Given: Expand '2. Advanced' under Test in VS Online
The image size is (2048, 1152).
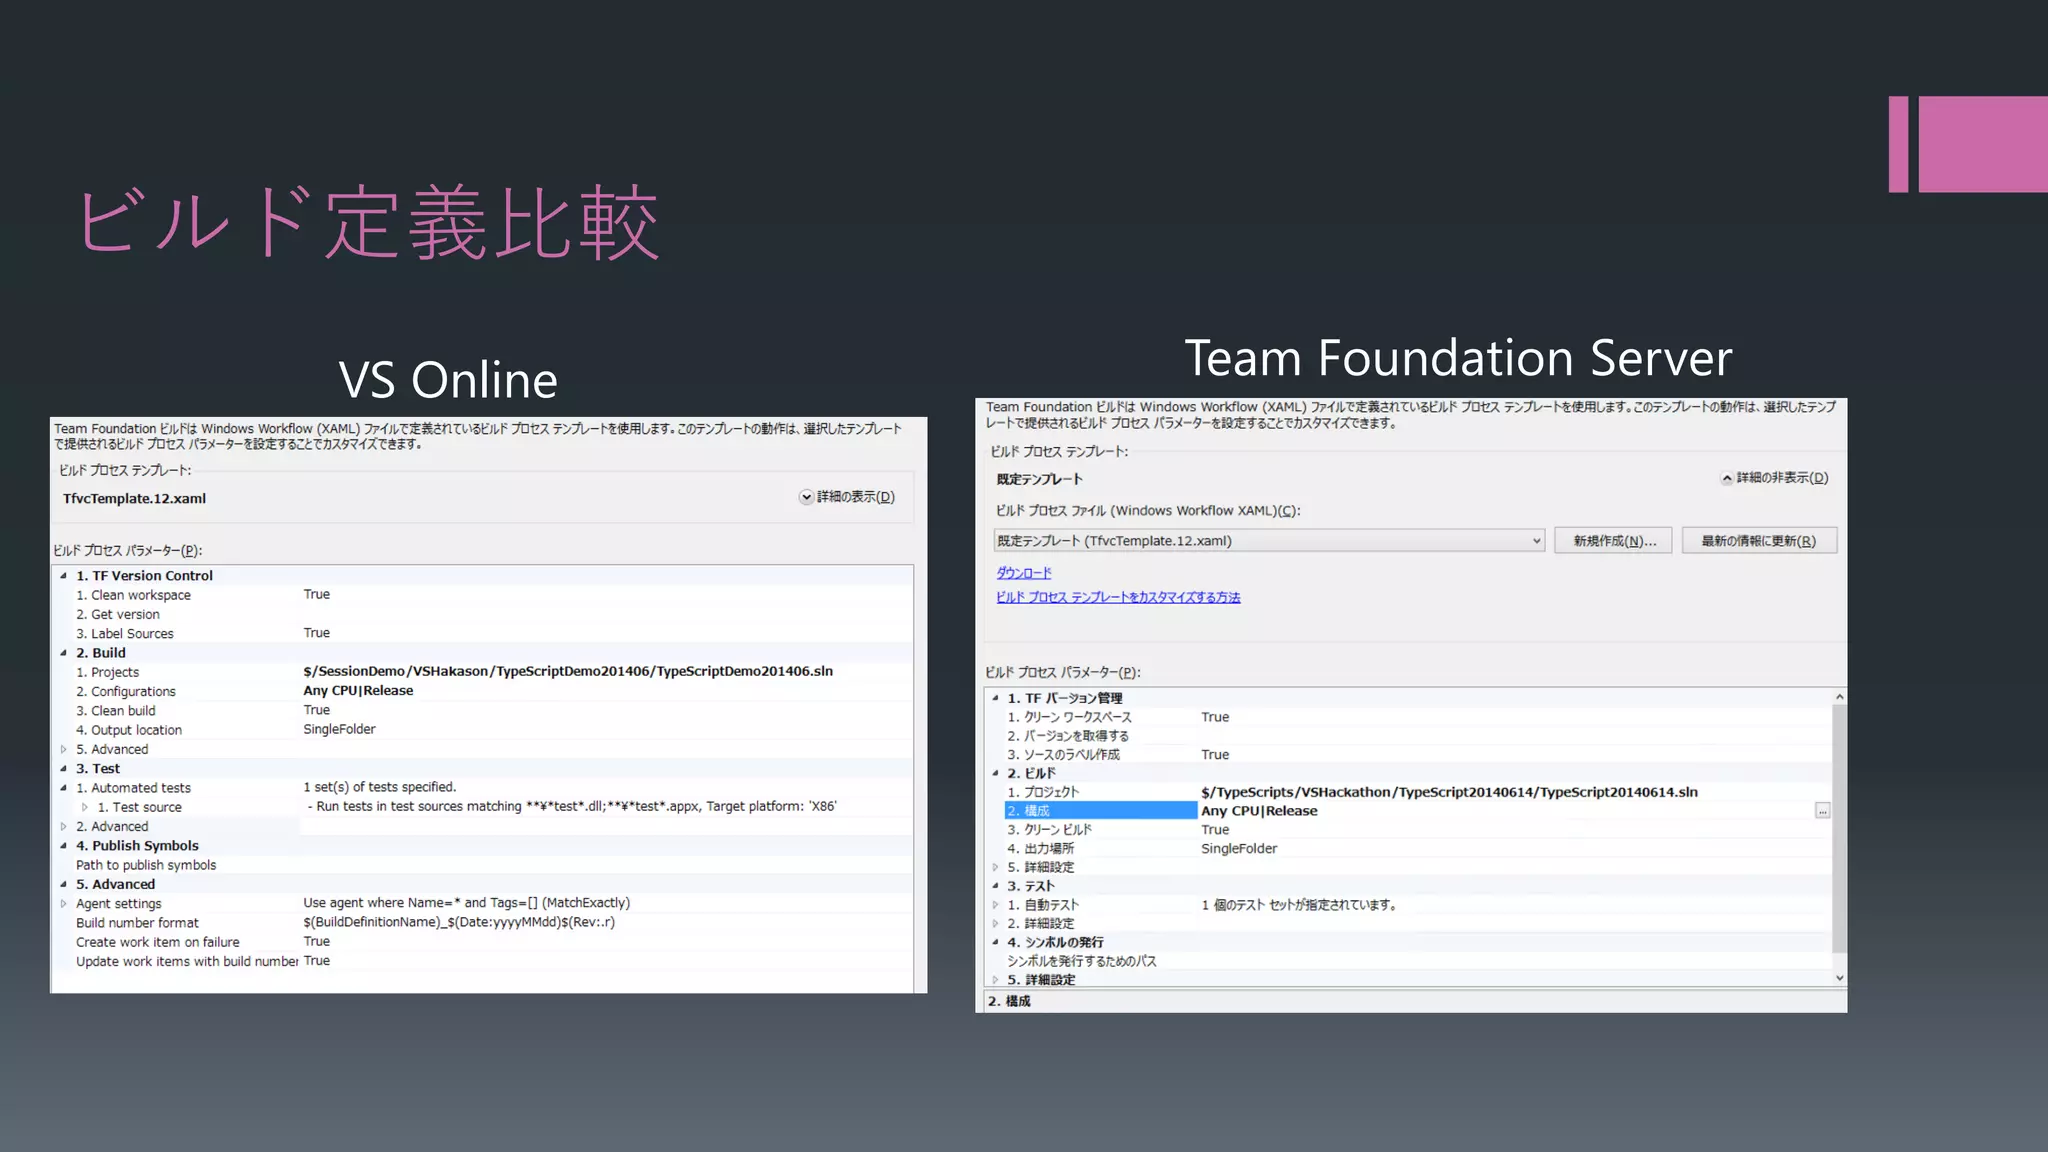Looking at the screenshot, I should click(63, 826).
